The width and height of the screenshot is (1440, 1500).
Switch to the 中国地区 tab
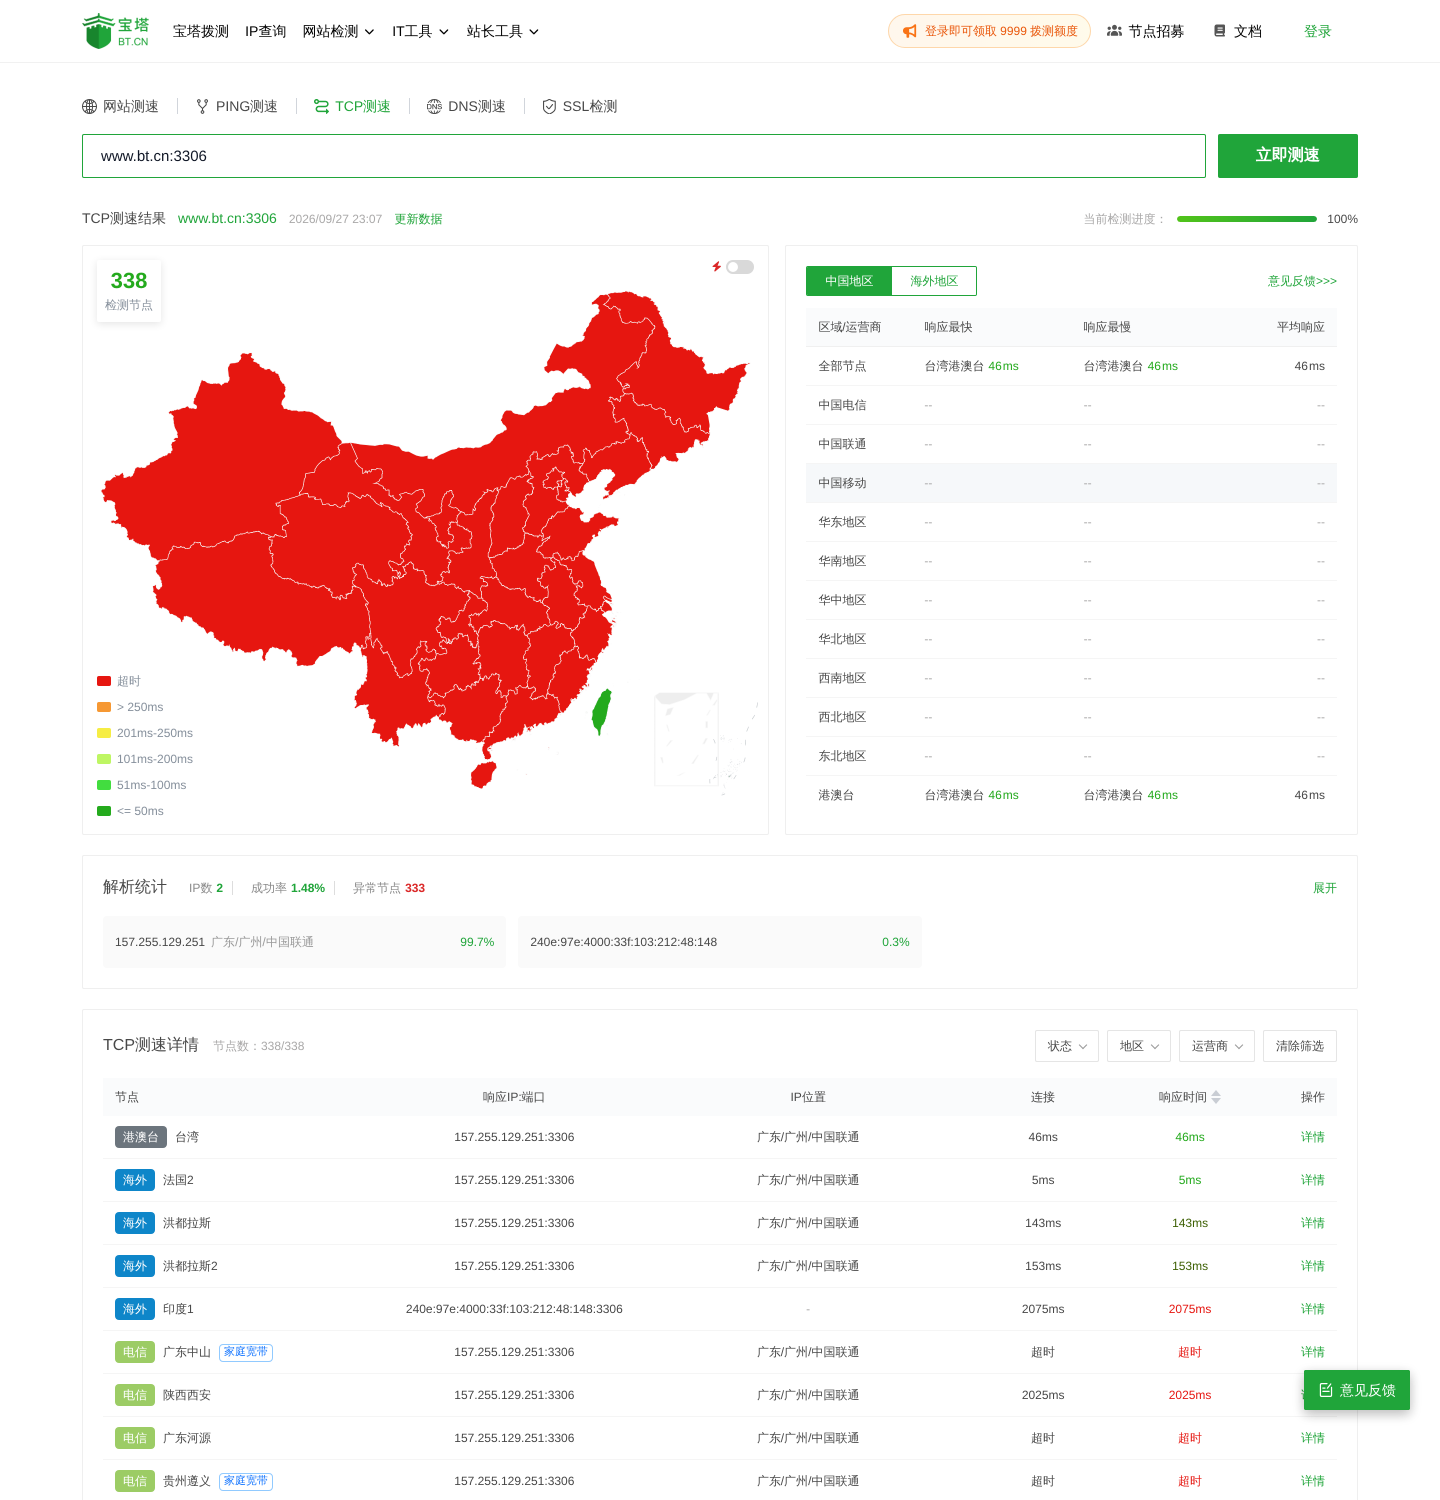(x=849, y=281)
